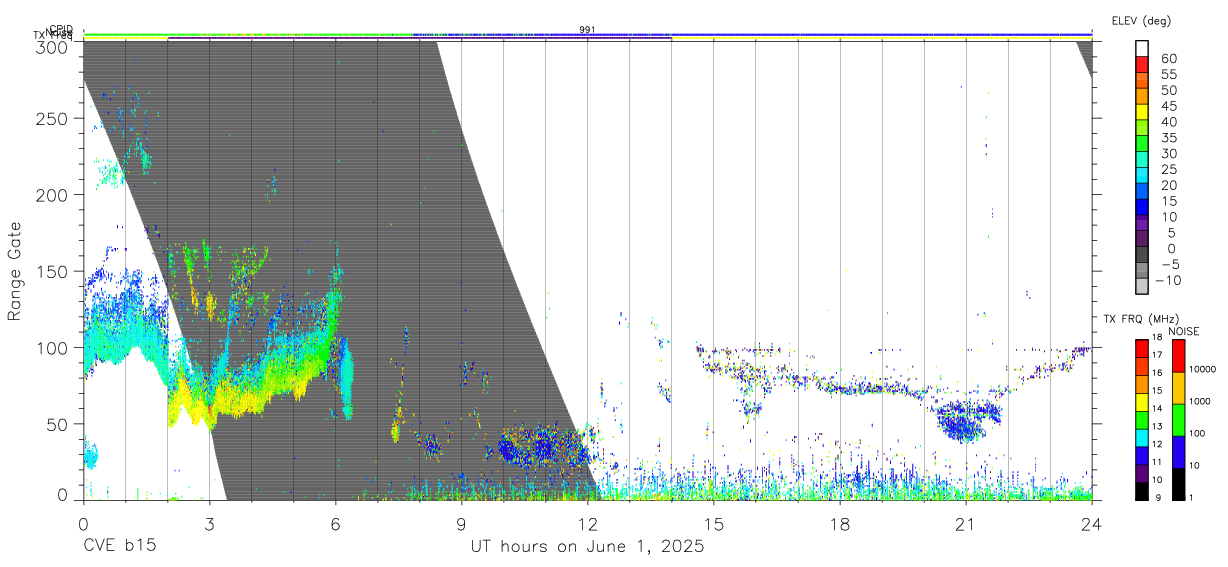This screenshot has height=567, width=1228.
Task: Click the 'NOISE' legend title
Action: [1184, 331]
